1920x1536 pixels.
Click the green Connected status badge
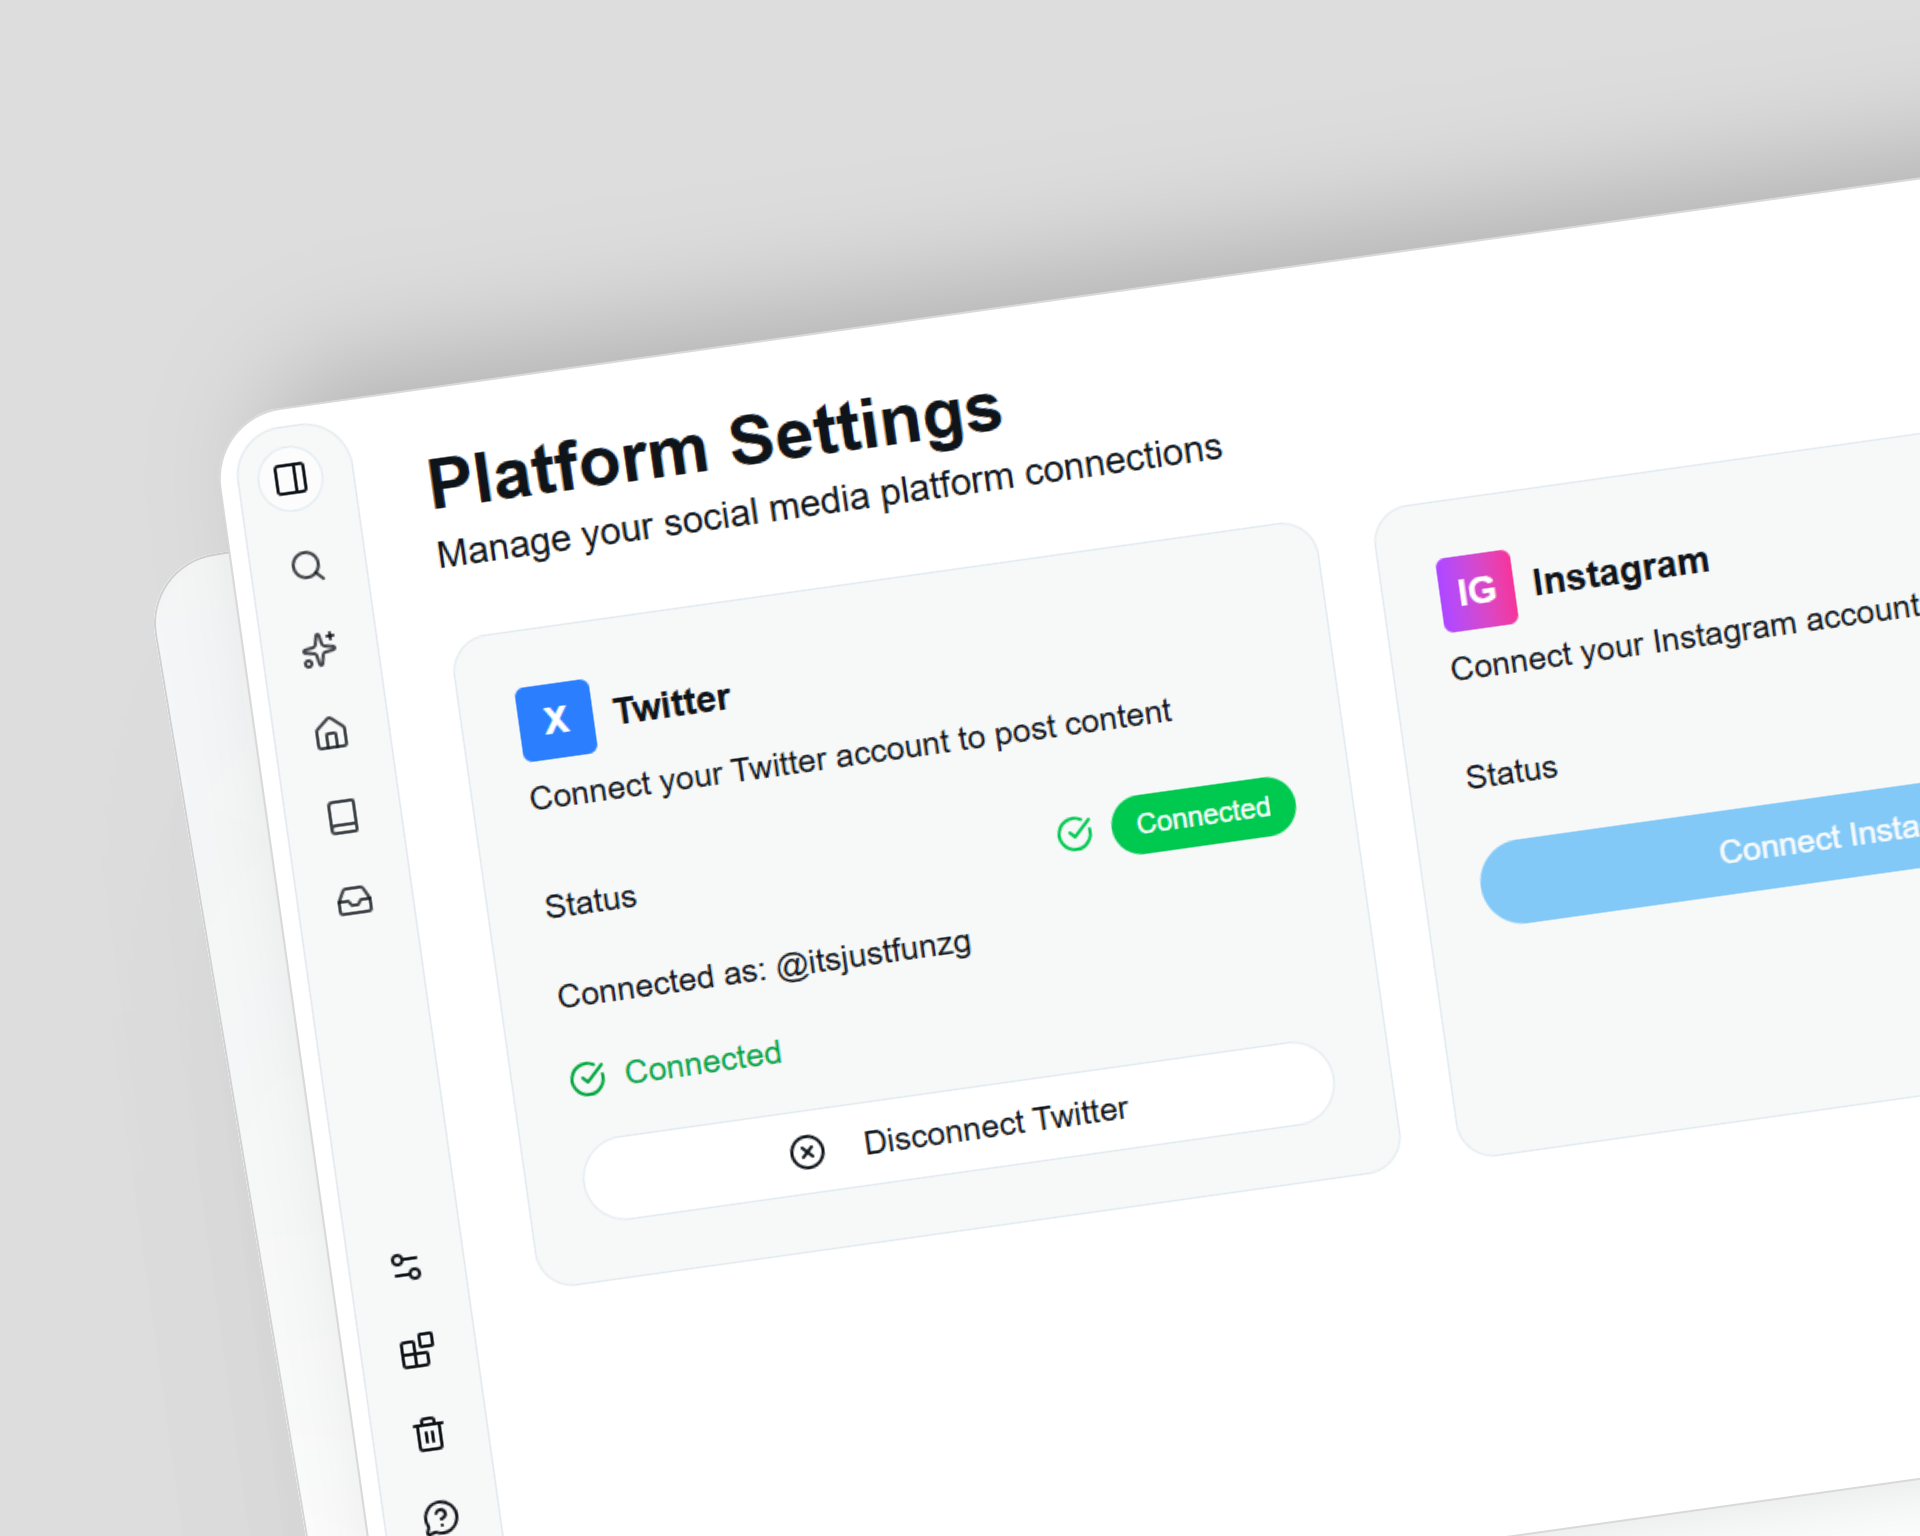click(1203, 815)
